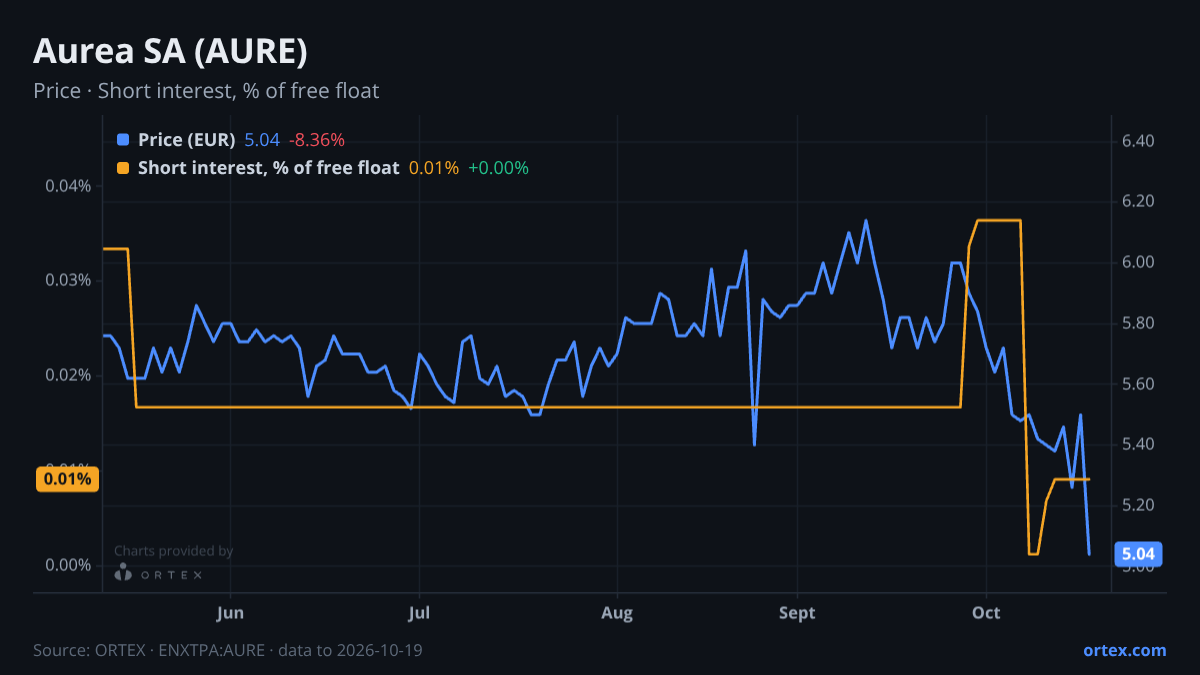
Task: Select the Price (EUR) legend label
Action: click(x=186, y=140)
